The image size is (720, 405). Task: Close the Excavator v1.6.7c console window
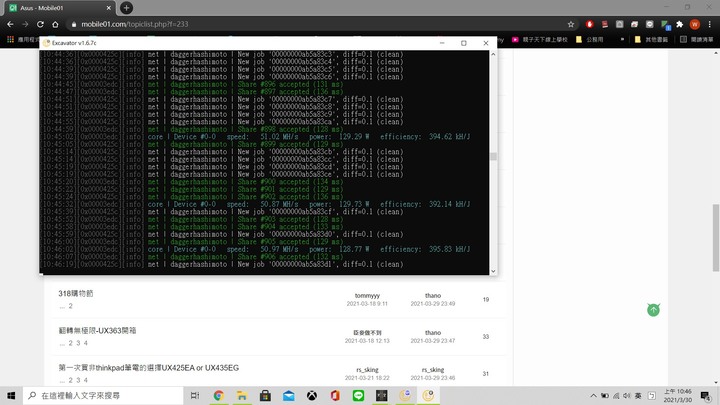tap(486, 43)
